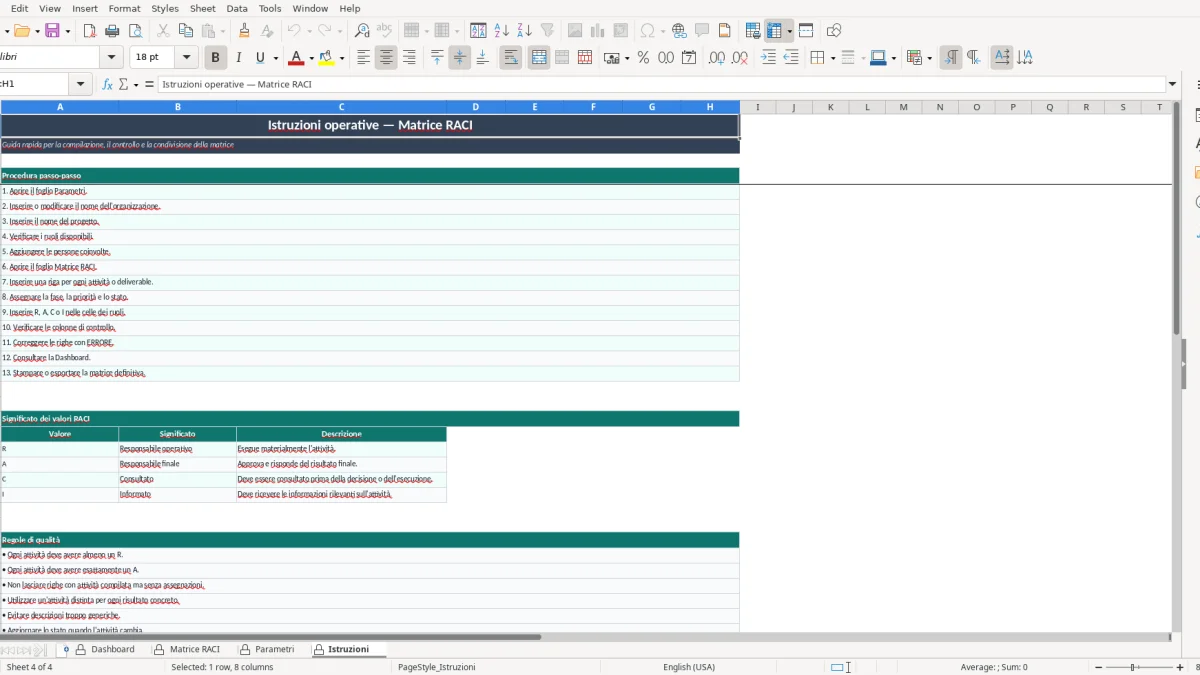Open Find & Replace
This screenshot has height=675, width=1200.
point(362,31)
